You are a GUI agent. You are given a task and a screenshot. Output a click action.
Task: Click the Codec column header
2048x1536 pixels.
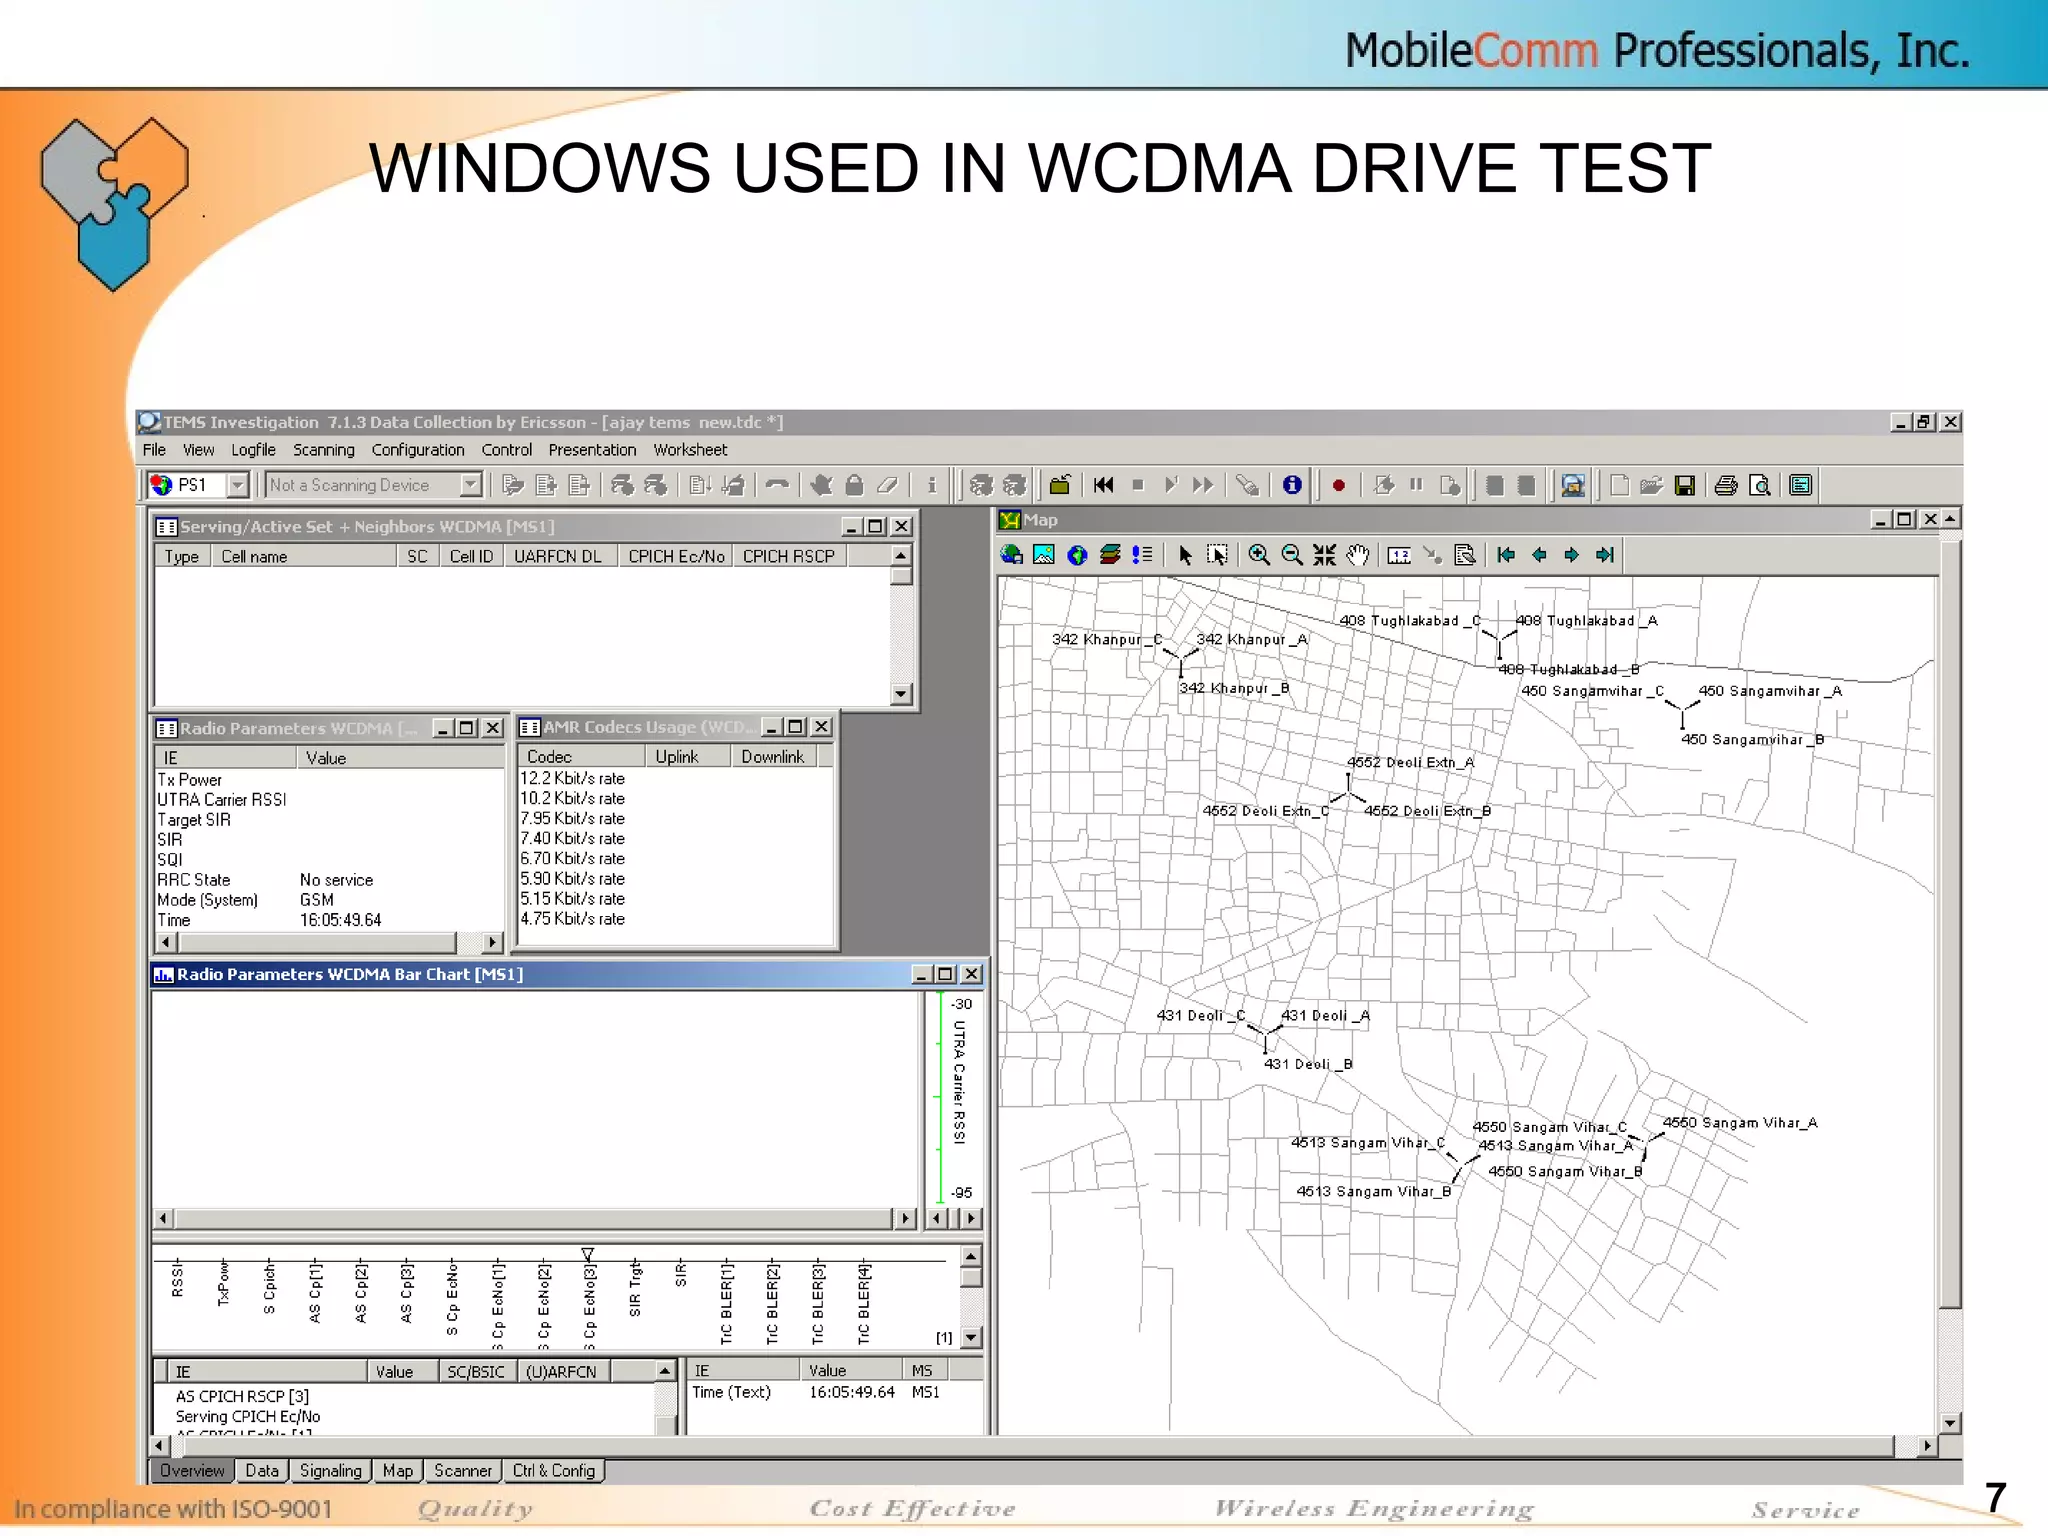[581, 757]
